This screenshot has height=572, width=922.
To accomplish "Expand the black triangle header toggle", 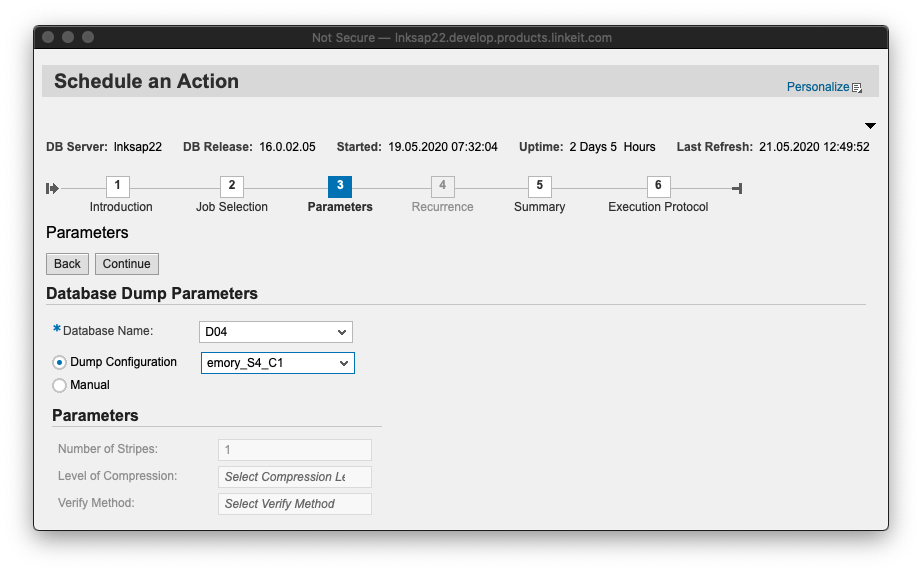I will 870,126.
